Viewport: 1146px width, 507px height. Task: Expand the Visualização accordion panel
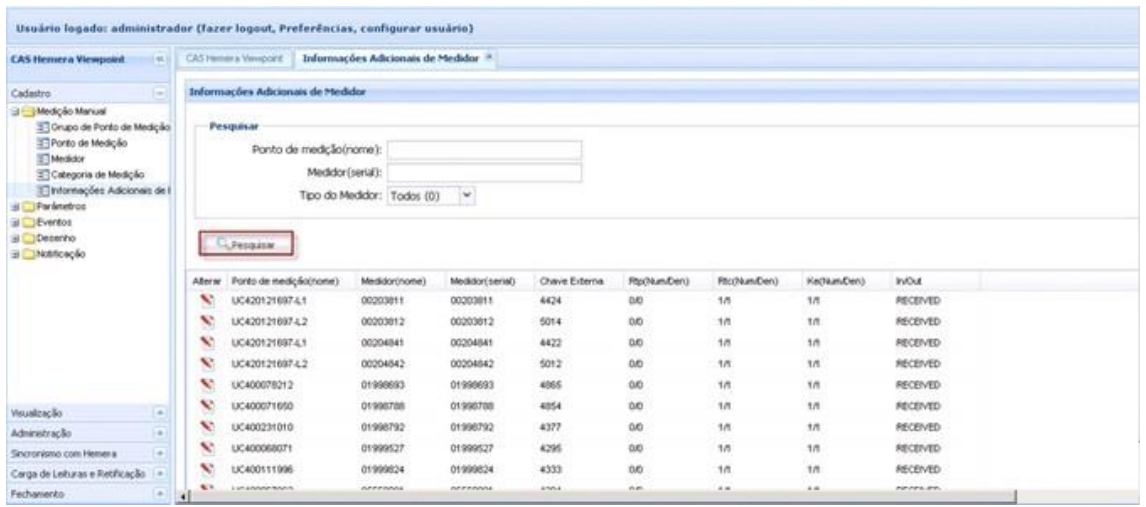160,410
